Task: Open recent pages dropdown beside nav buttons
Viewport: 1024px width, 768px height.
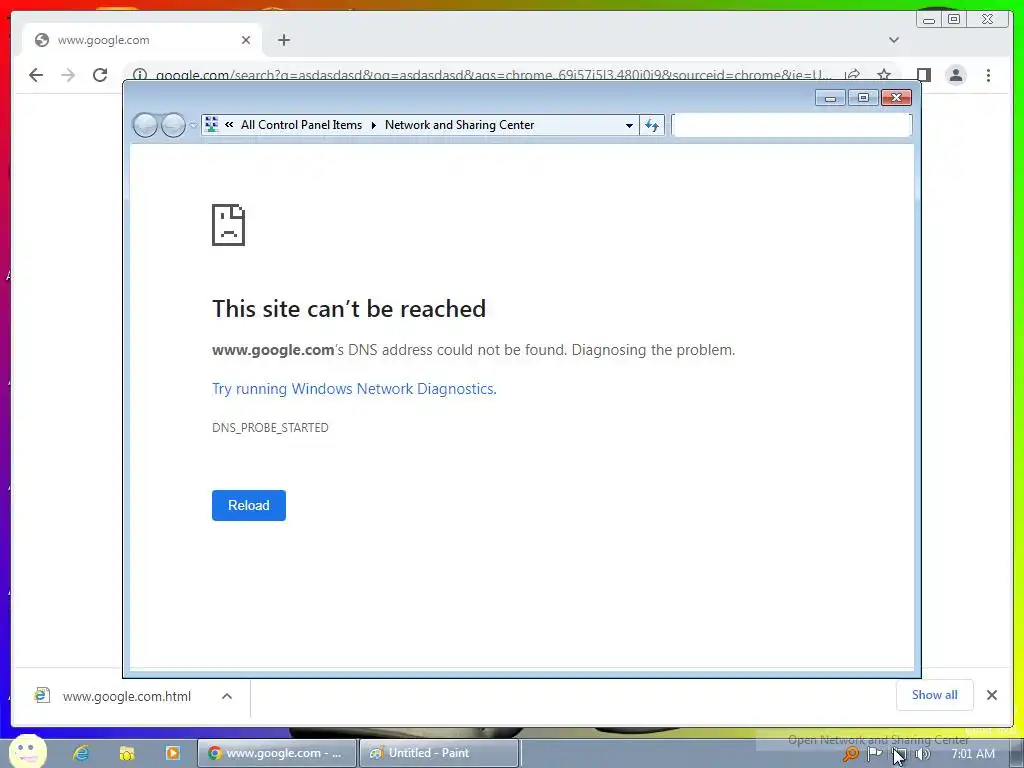Action: click(x=193, y=125)
